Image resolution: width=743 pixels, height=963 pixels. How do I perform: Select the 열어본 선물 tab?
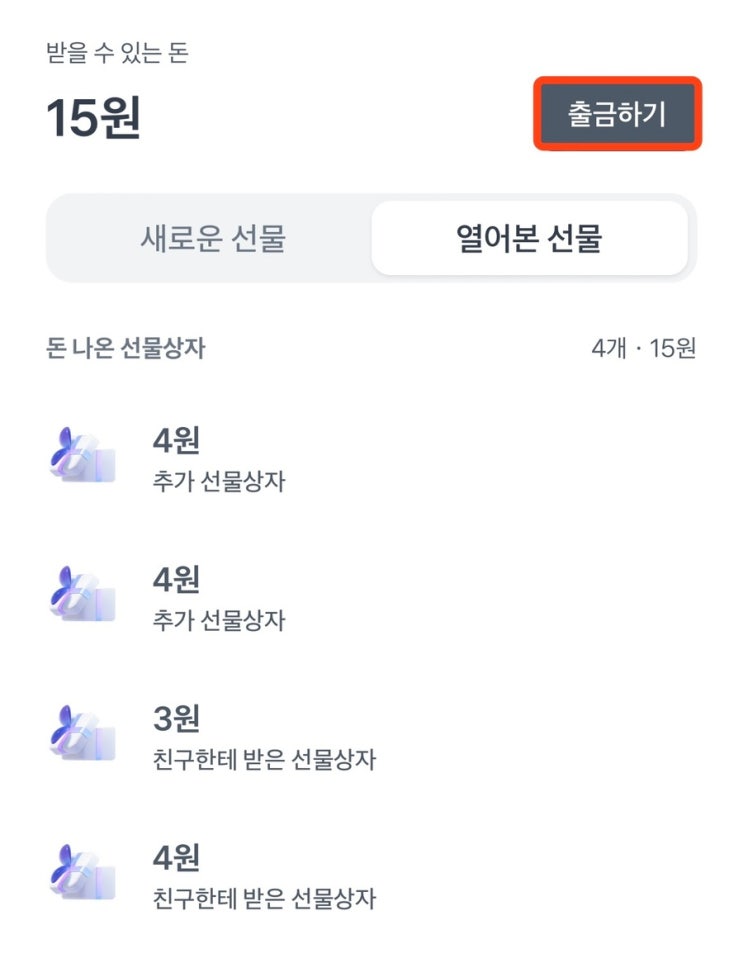(x=529, y=238)
